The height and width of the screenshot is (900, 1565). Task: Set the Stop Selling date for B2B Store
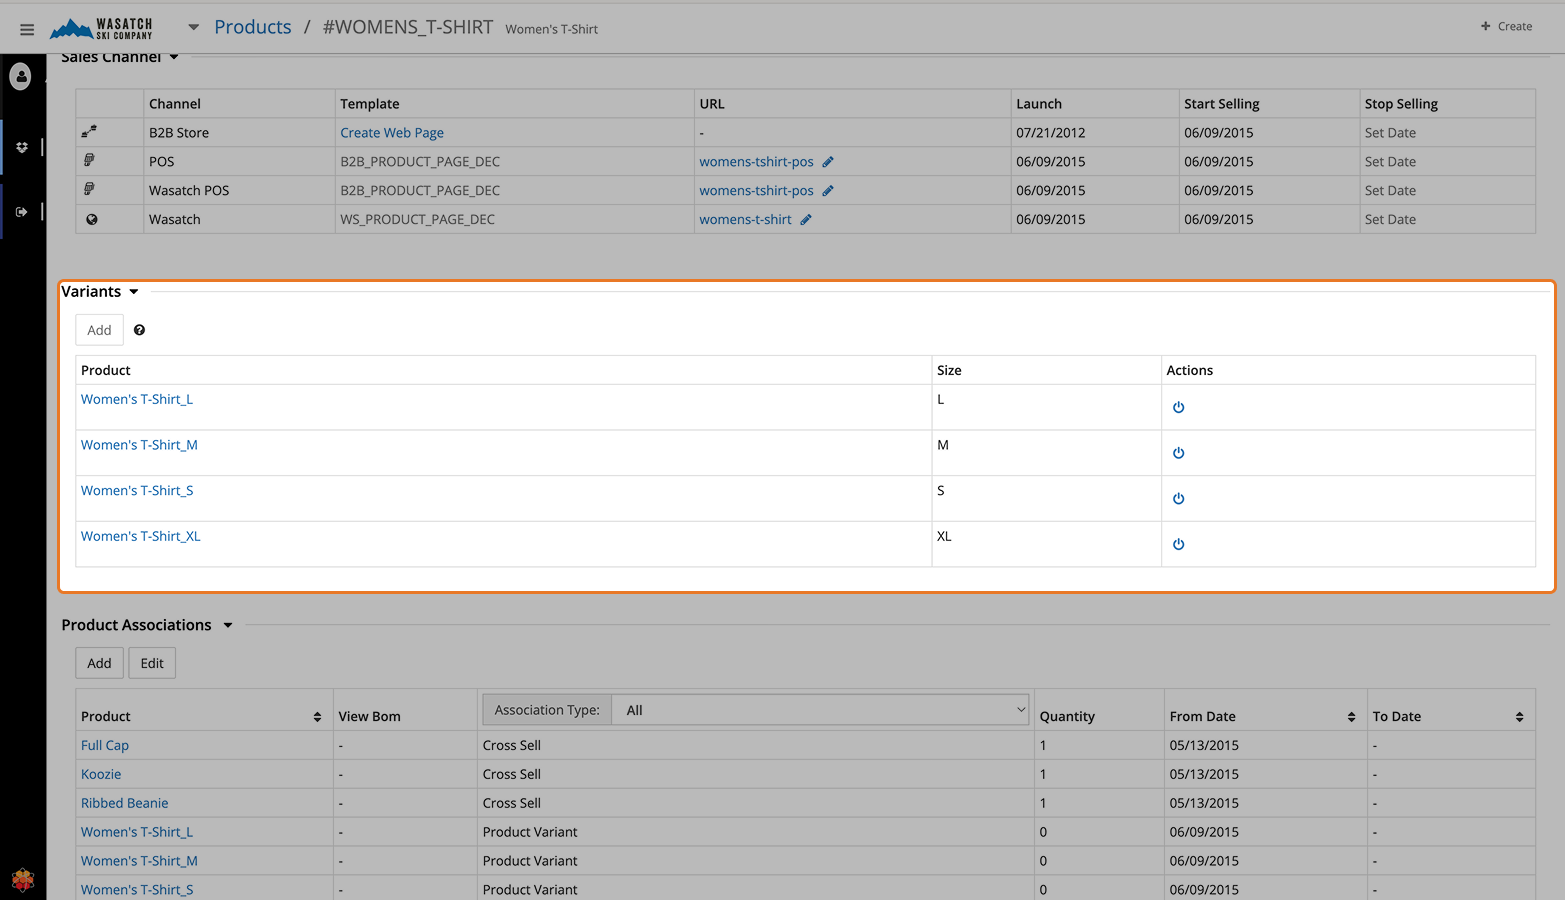[1390, 133]
